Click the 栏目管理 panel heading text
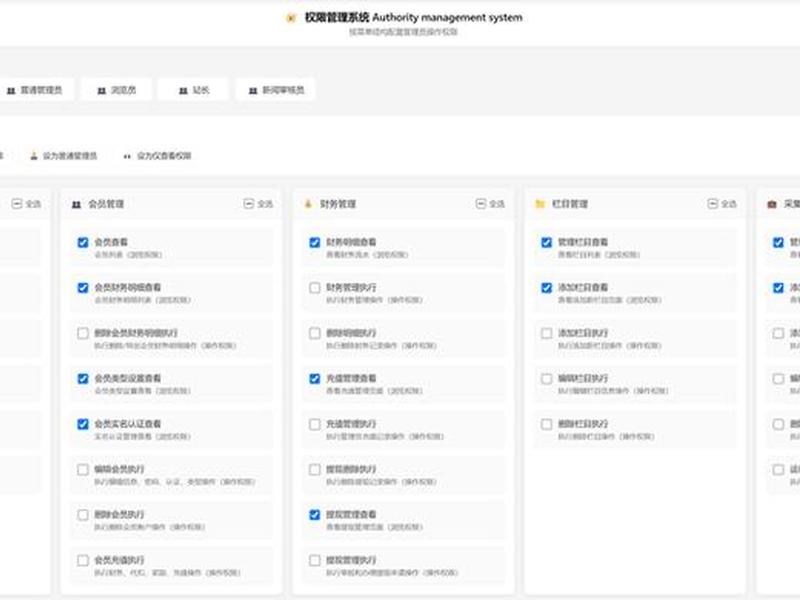The width and height of the screenshot is (800, 600). [x=570, y=204]
